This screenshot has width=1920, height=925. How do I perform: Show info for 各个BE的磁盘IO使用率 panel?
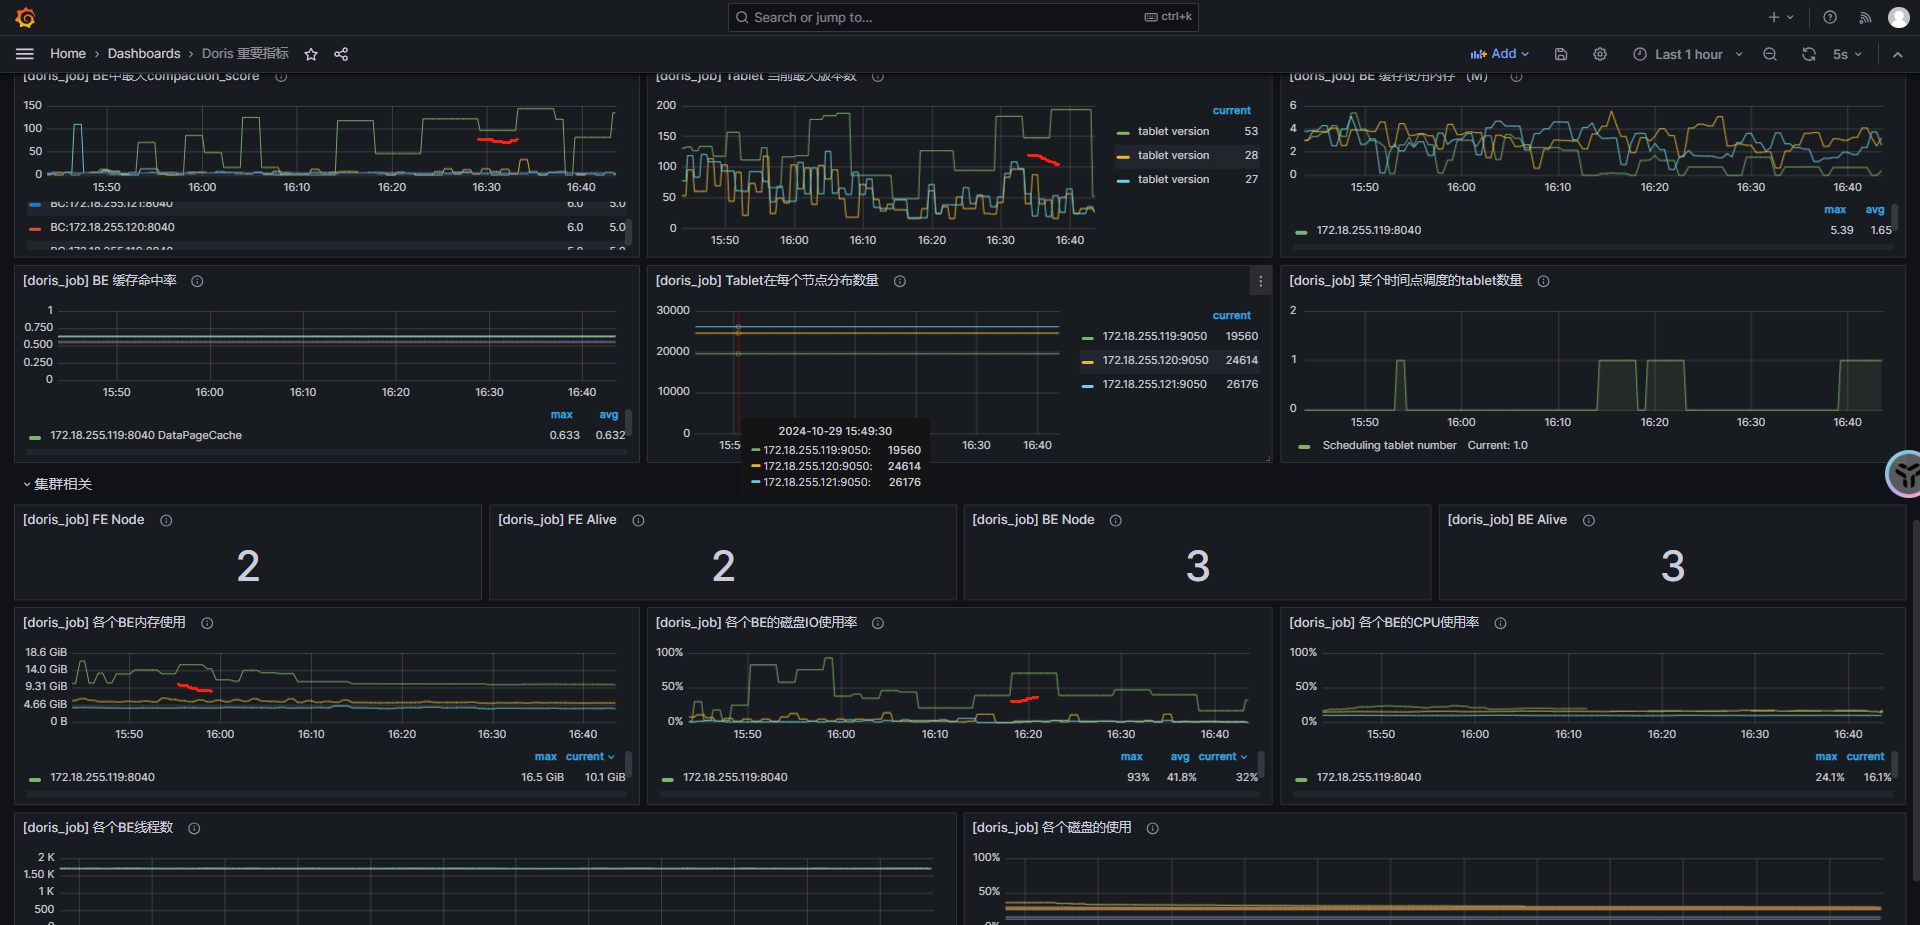point(878,623)
